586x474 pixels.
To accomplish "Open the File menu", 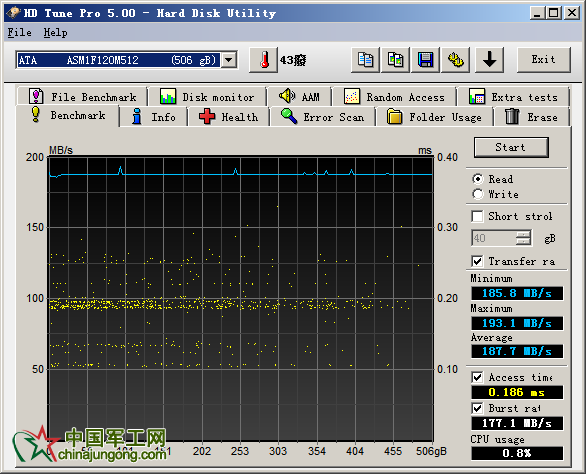I will pyautogui.click(x=19, y=33).
